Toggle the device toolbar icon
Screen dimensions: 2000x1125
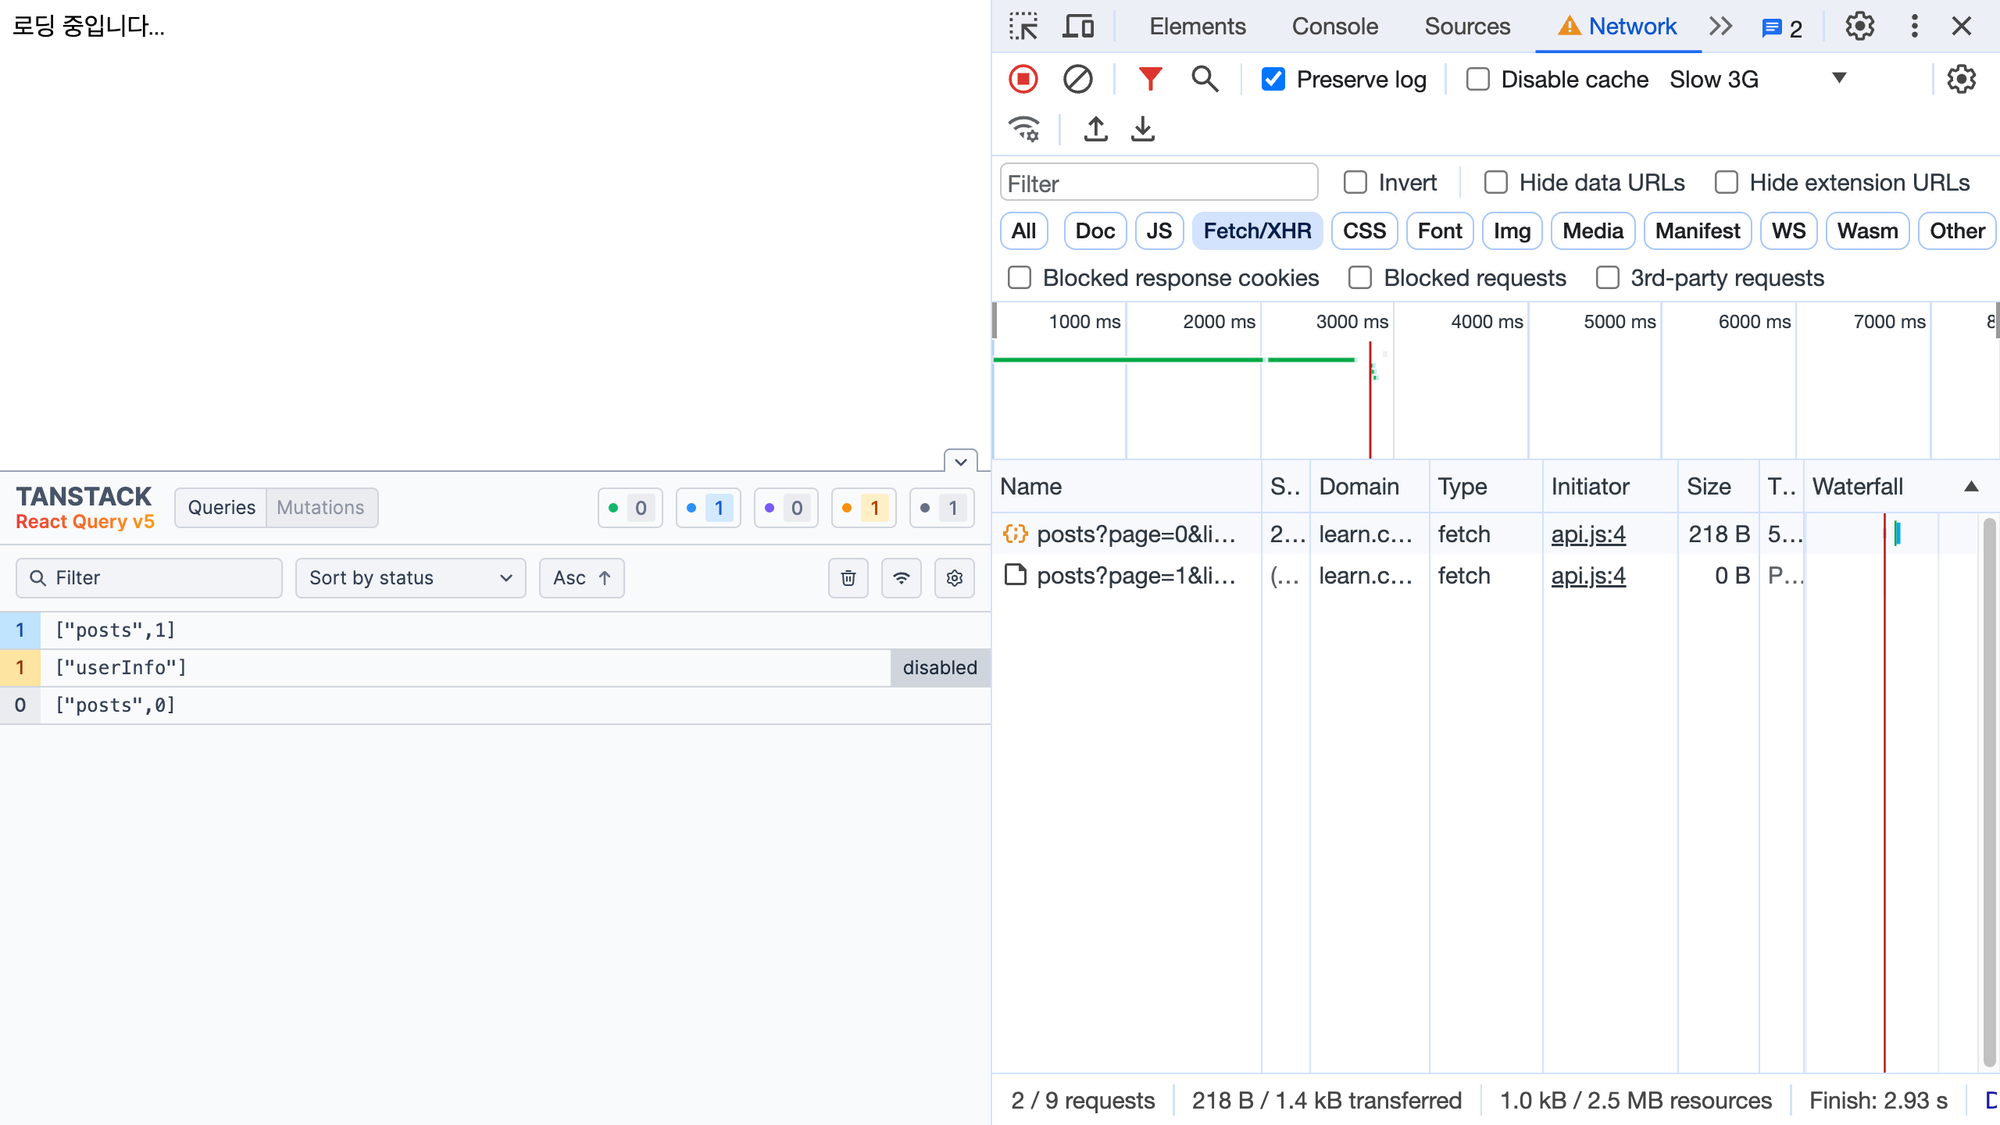coord(1077,26)
